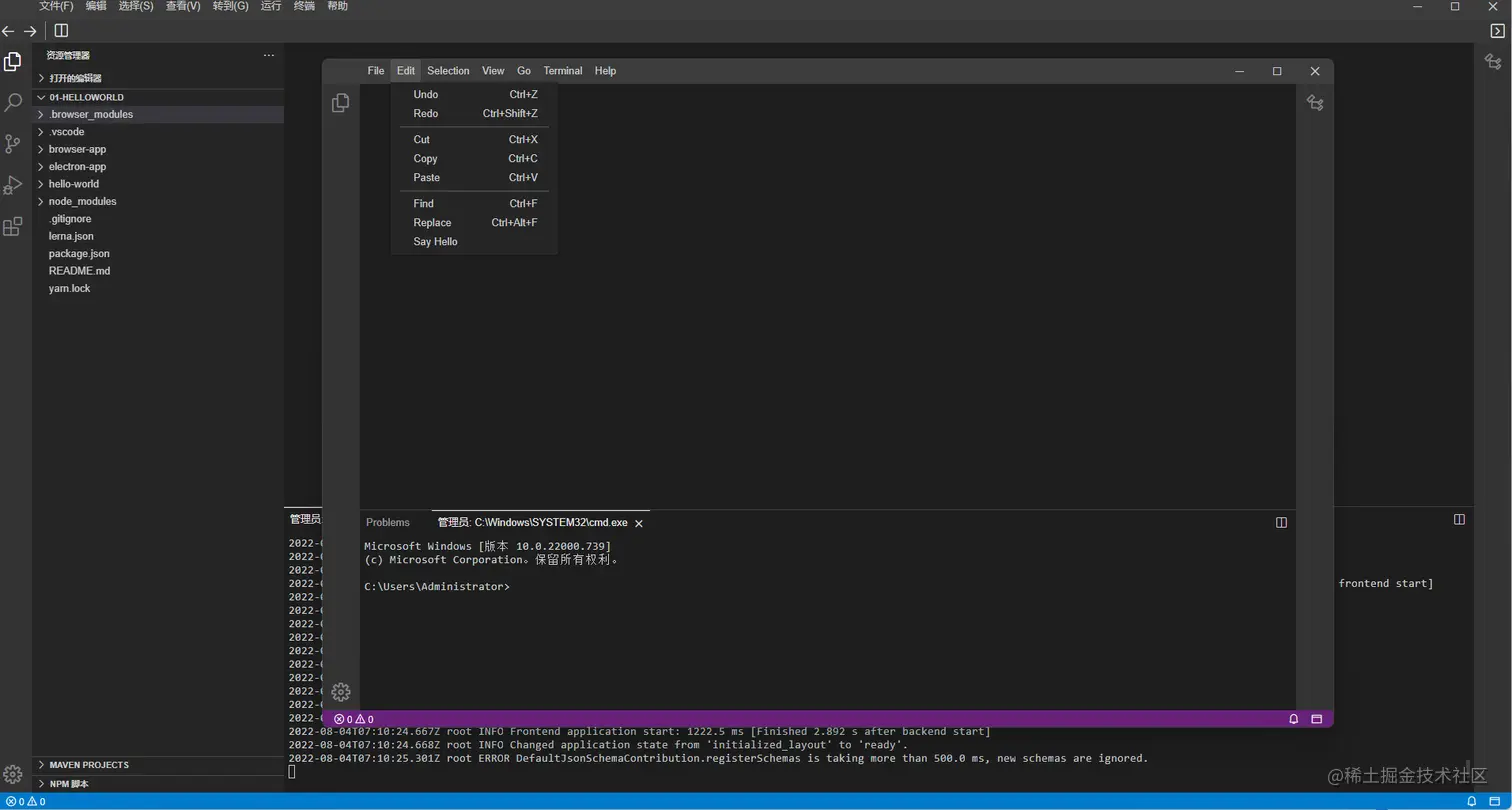Image resolution: width=1512 pixels, height=810 pixels.
Task: Click the terminal panel icon at the outer window's top right
Action: [x=1497, y=31]
